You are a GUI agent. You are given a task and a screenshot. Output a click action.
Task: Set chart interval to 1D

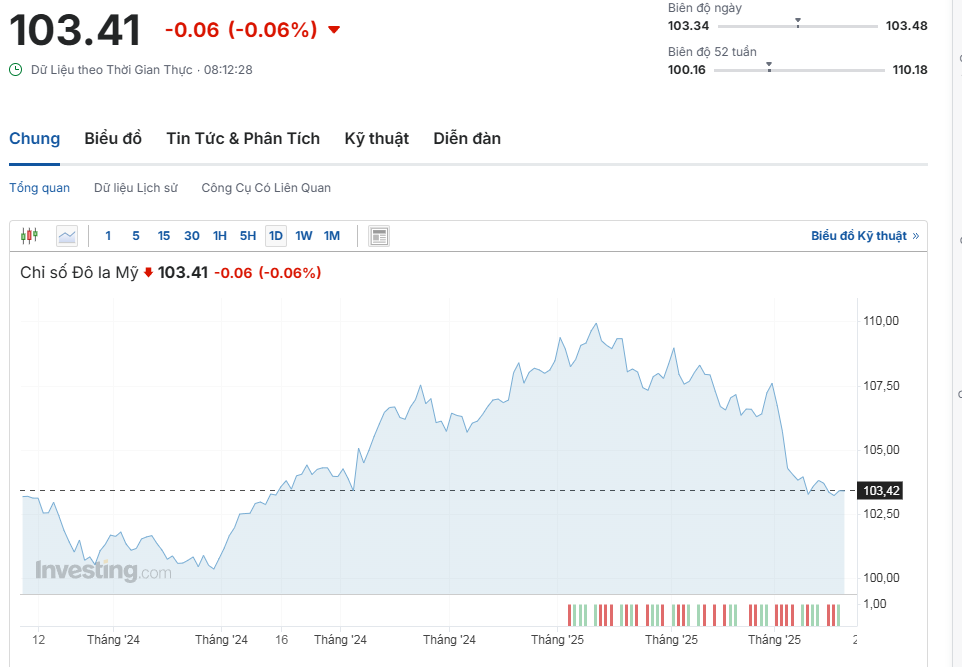(x=275, y=236)
